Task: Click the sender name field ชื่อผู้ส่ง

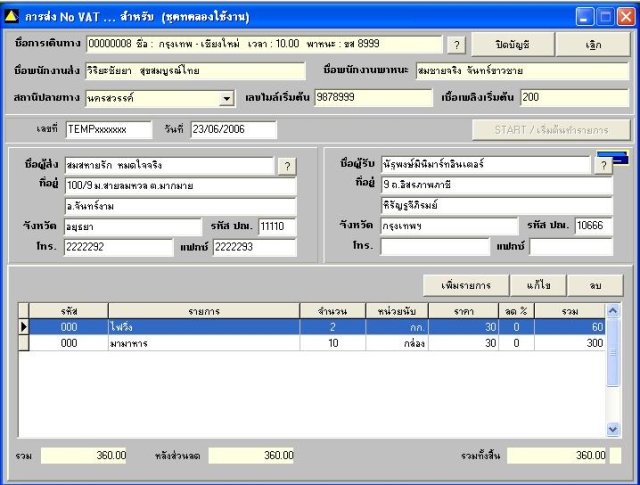Action: click(x=169, y=165)
